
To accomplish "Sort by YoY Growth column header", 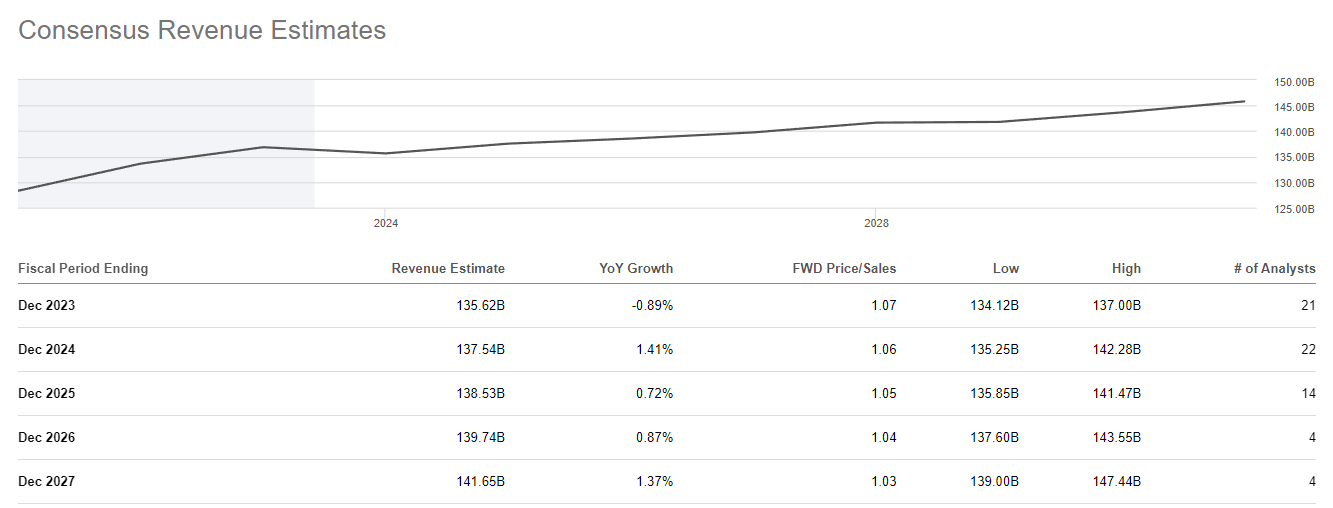I will tap(636, 268).
